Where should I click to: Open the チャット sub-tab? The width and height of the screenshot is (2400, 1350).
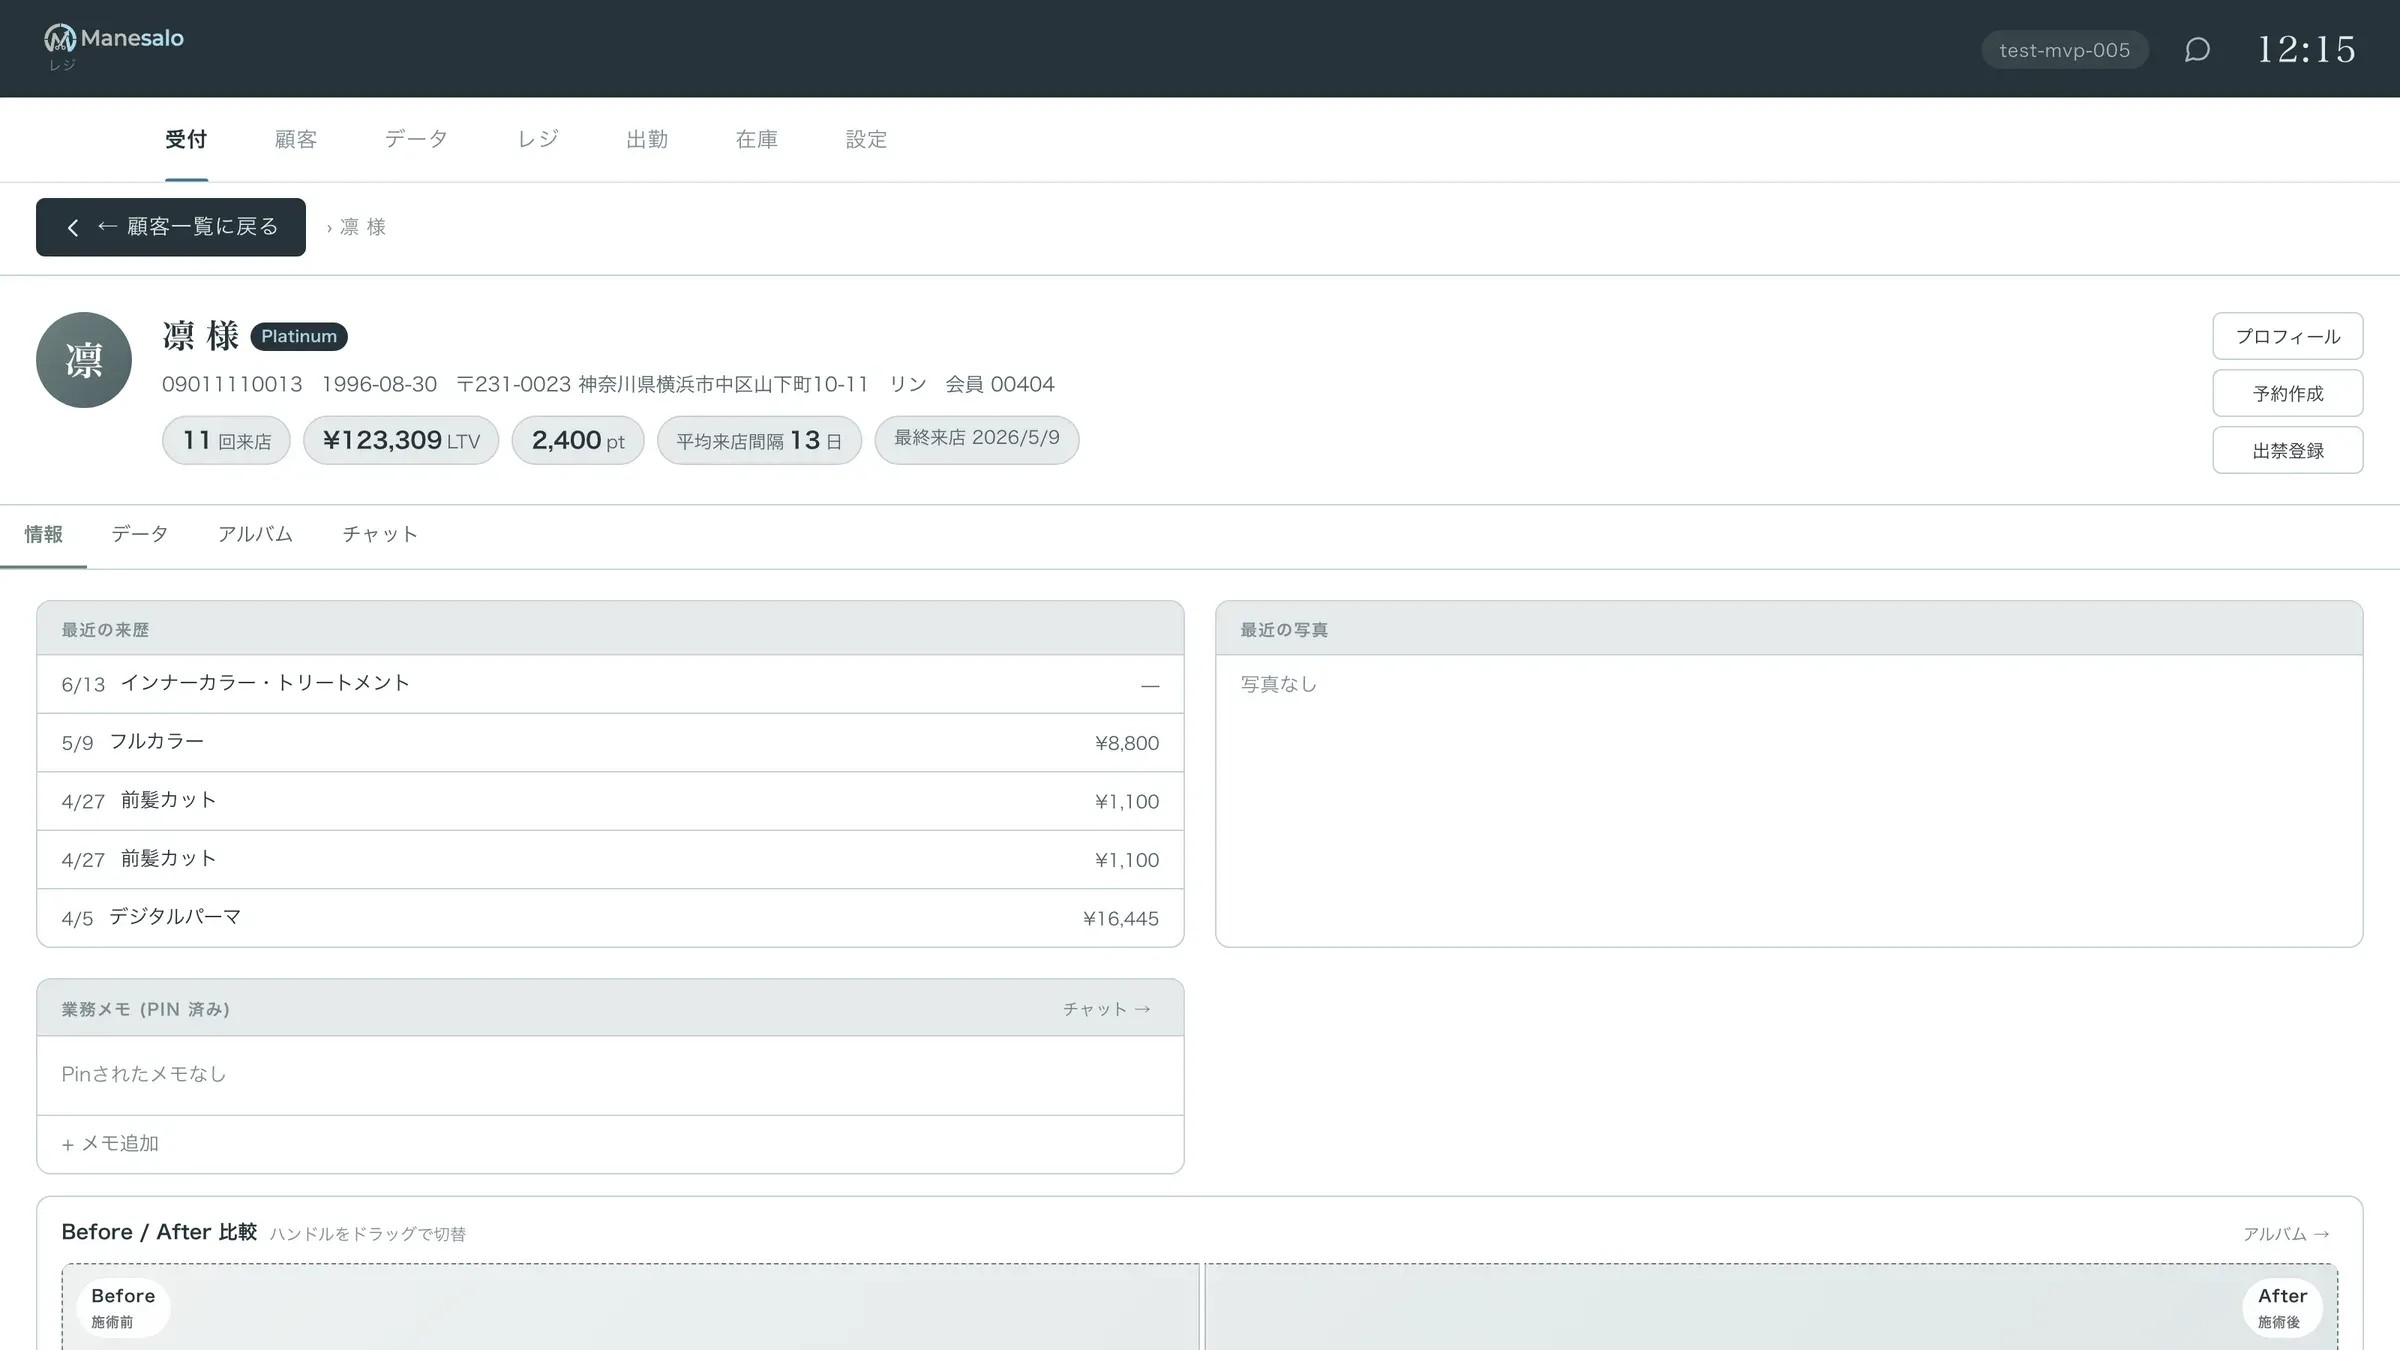380,534
